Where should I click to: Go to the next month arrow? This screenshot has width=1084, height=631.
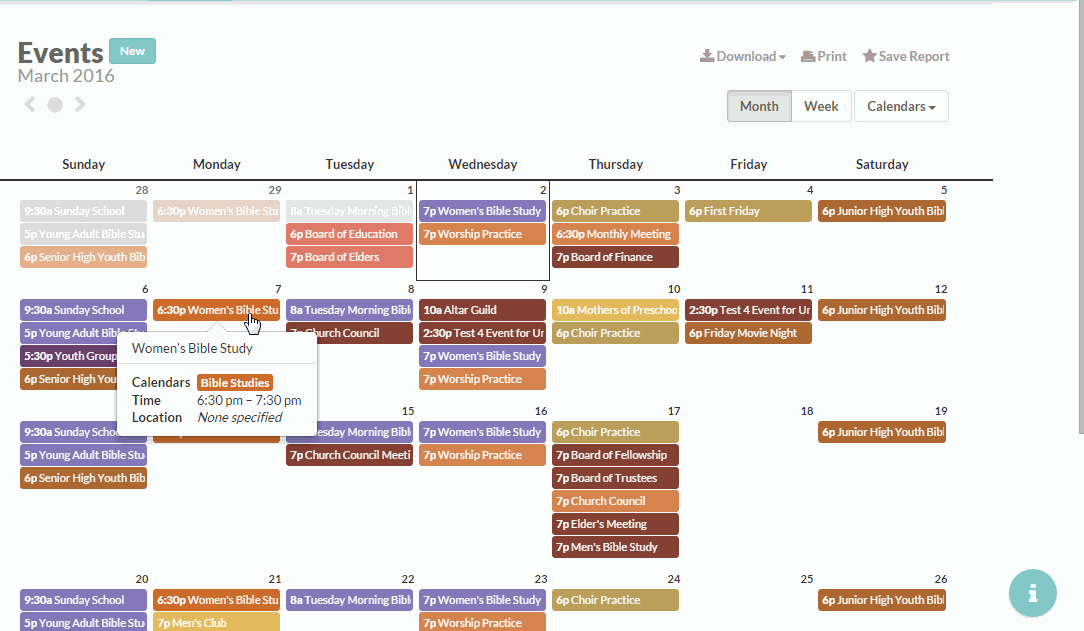tap(80, 104)
